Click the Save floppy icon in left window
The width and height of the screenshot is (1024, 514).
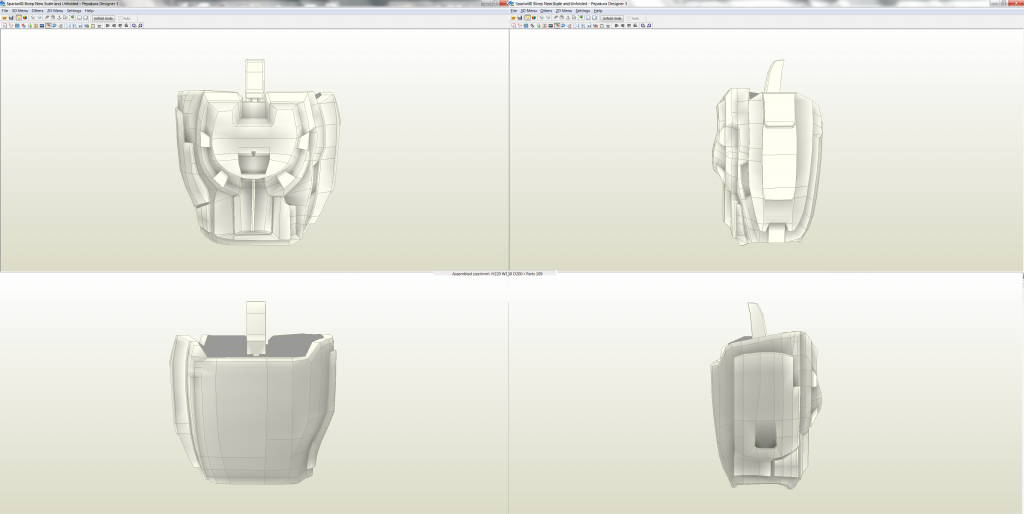[x=11, y=18]
